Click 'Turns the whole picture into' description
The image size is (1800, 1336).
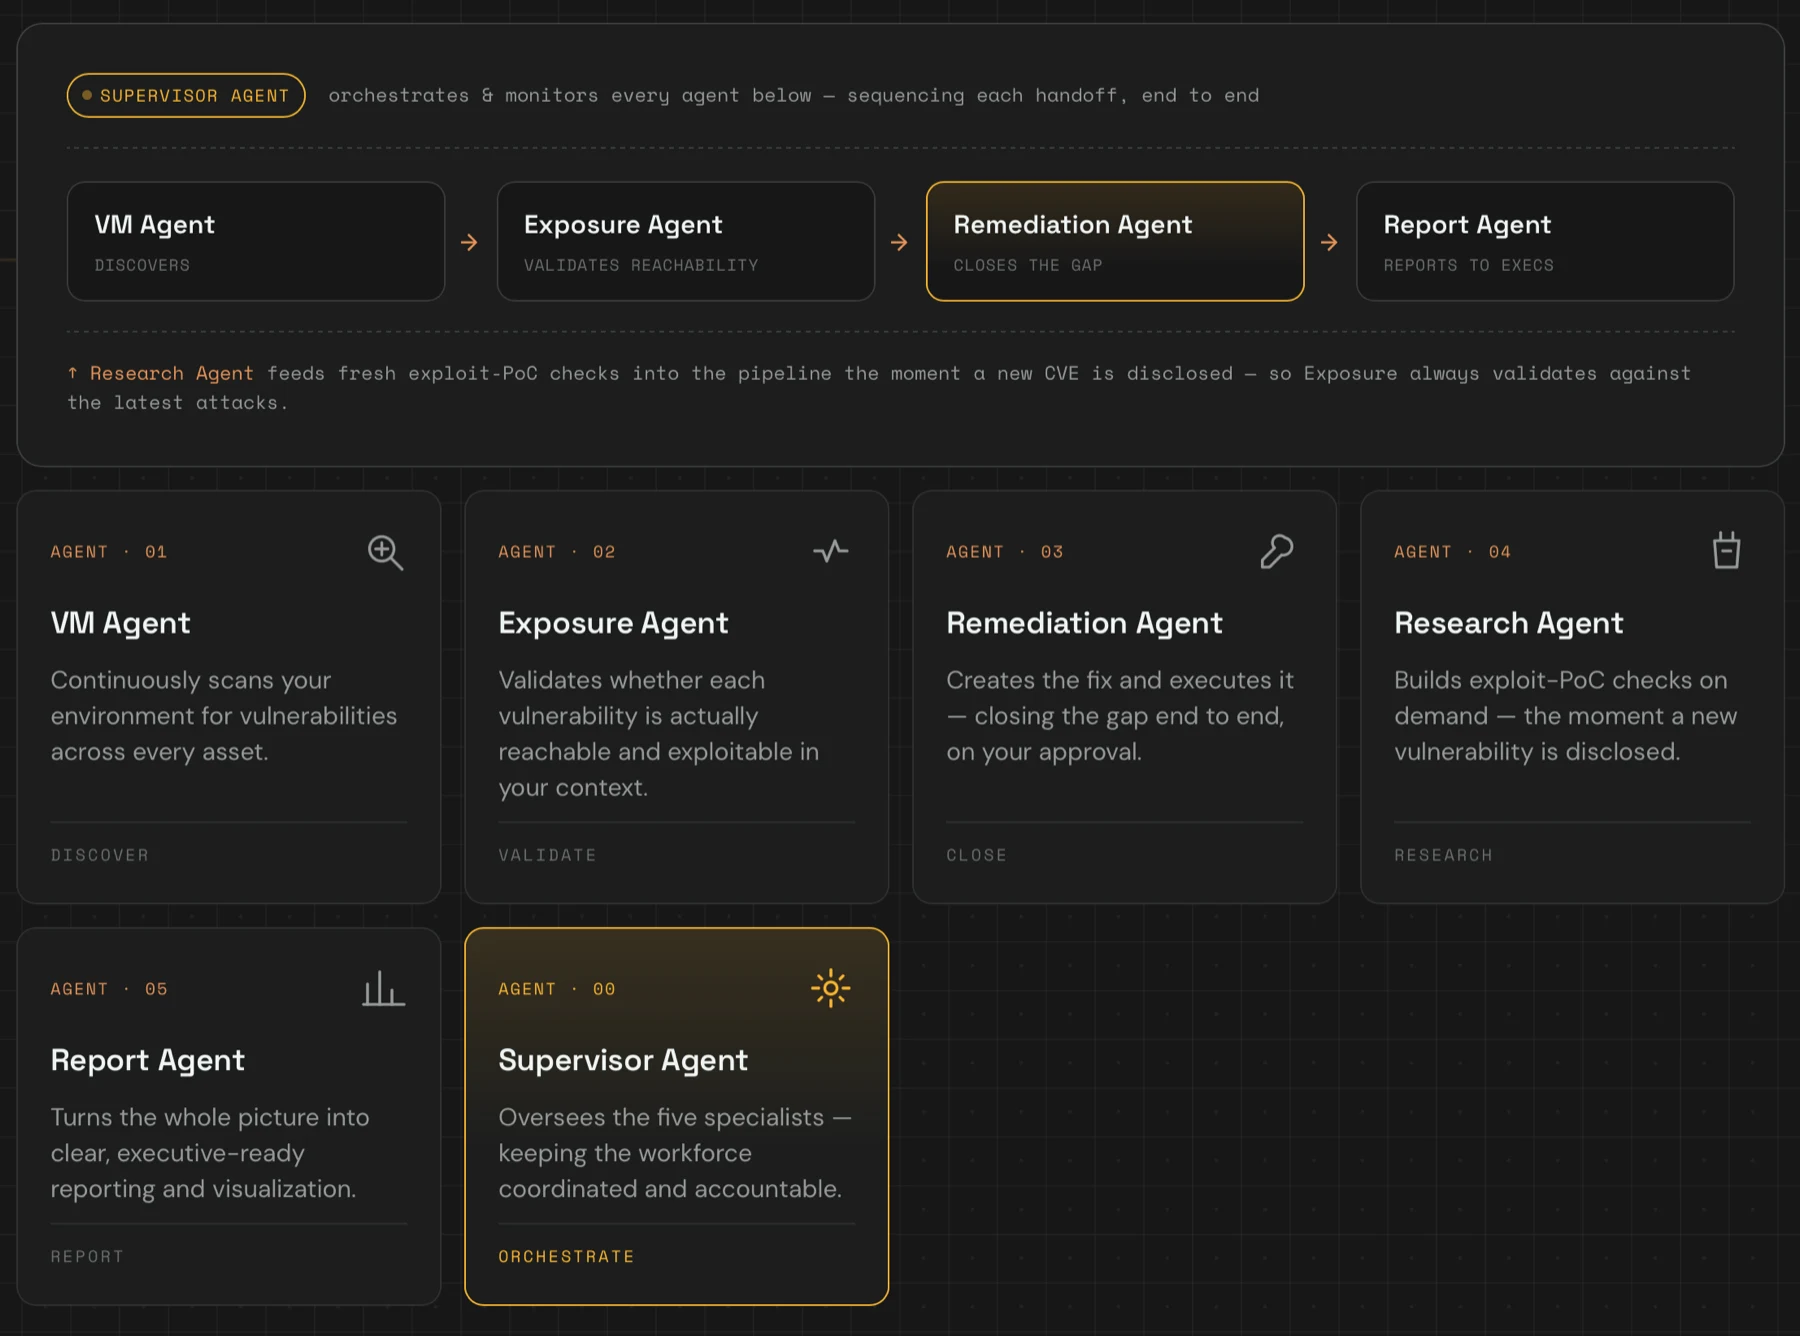click(x=210, y=1153)
